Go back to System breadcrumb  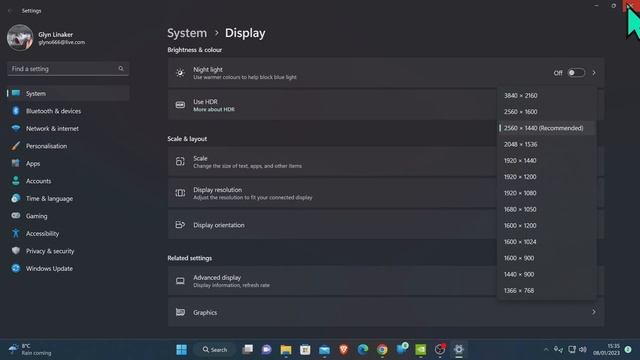[x=187, y=33]
